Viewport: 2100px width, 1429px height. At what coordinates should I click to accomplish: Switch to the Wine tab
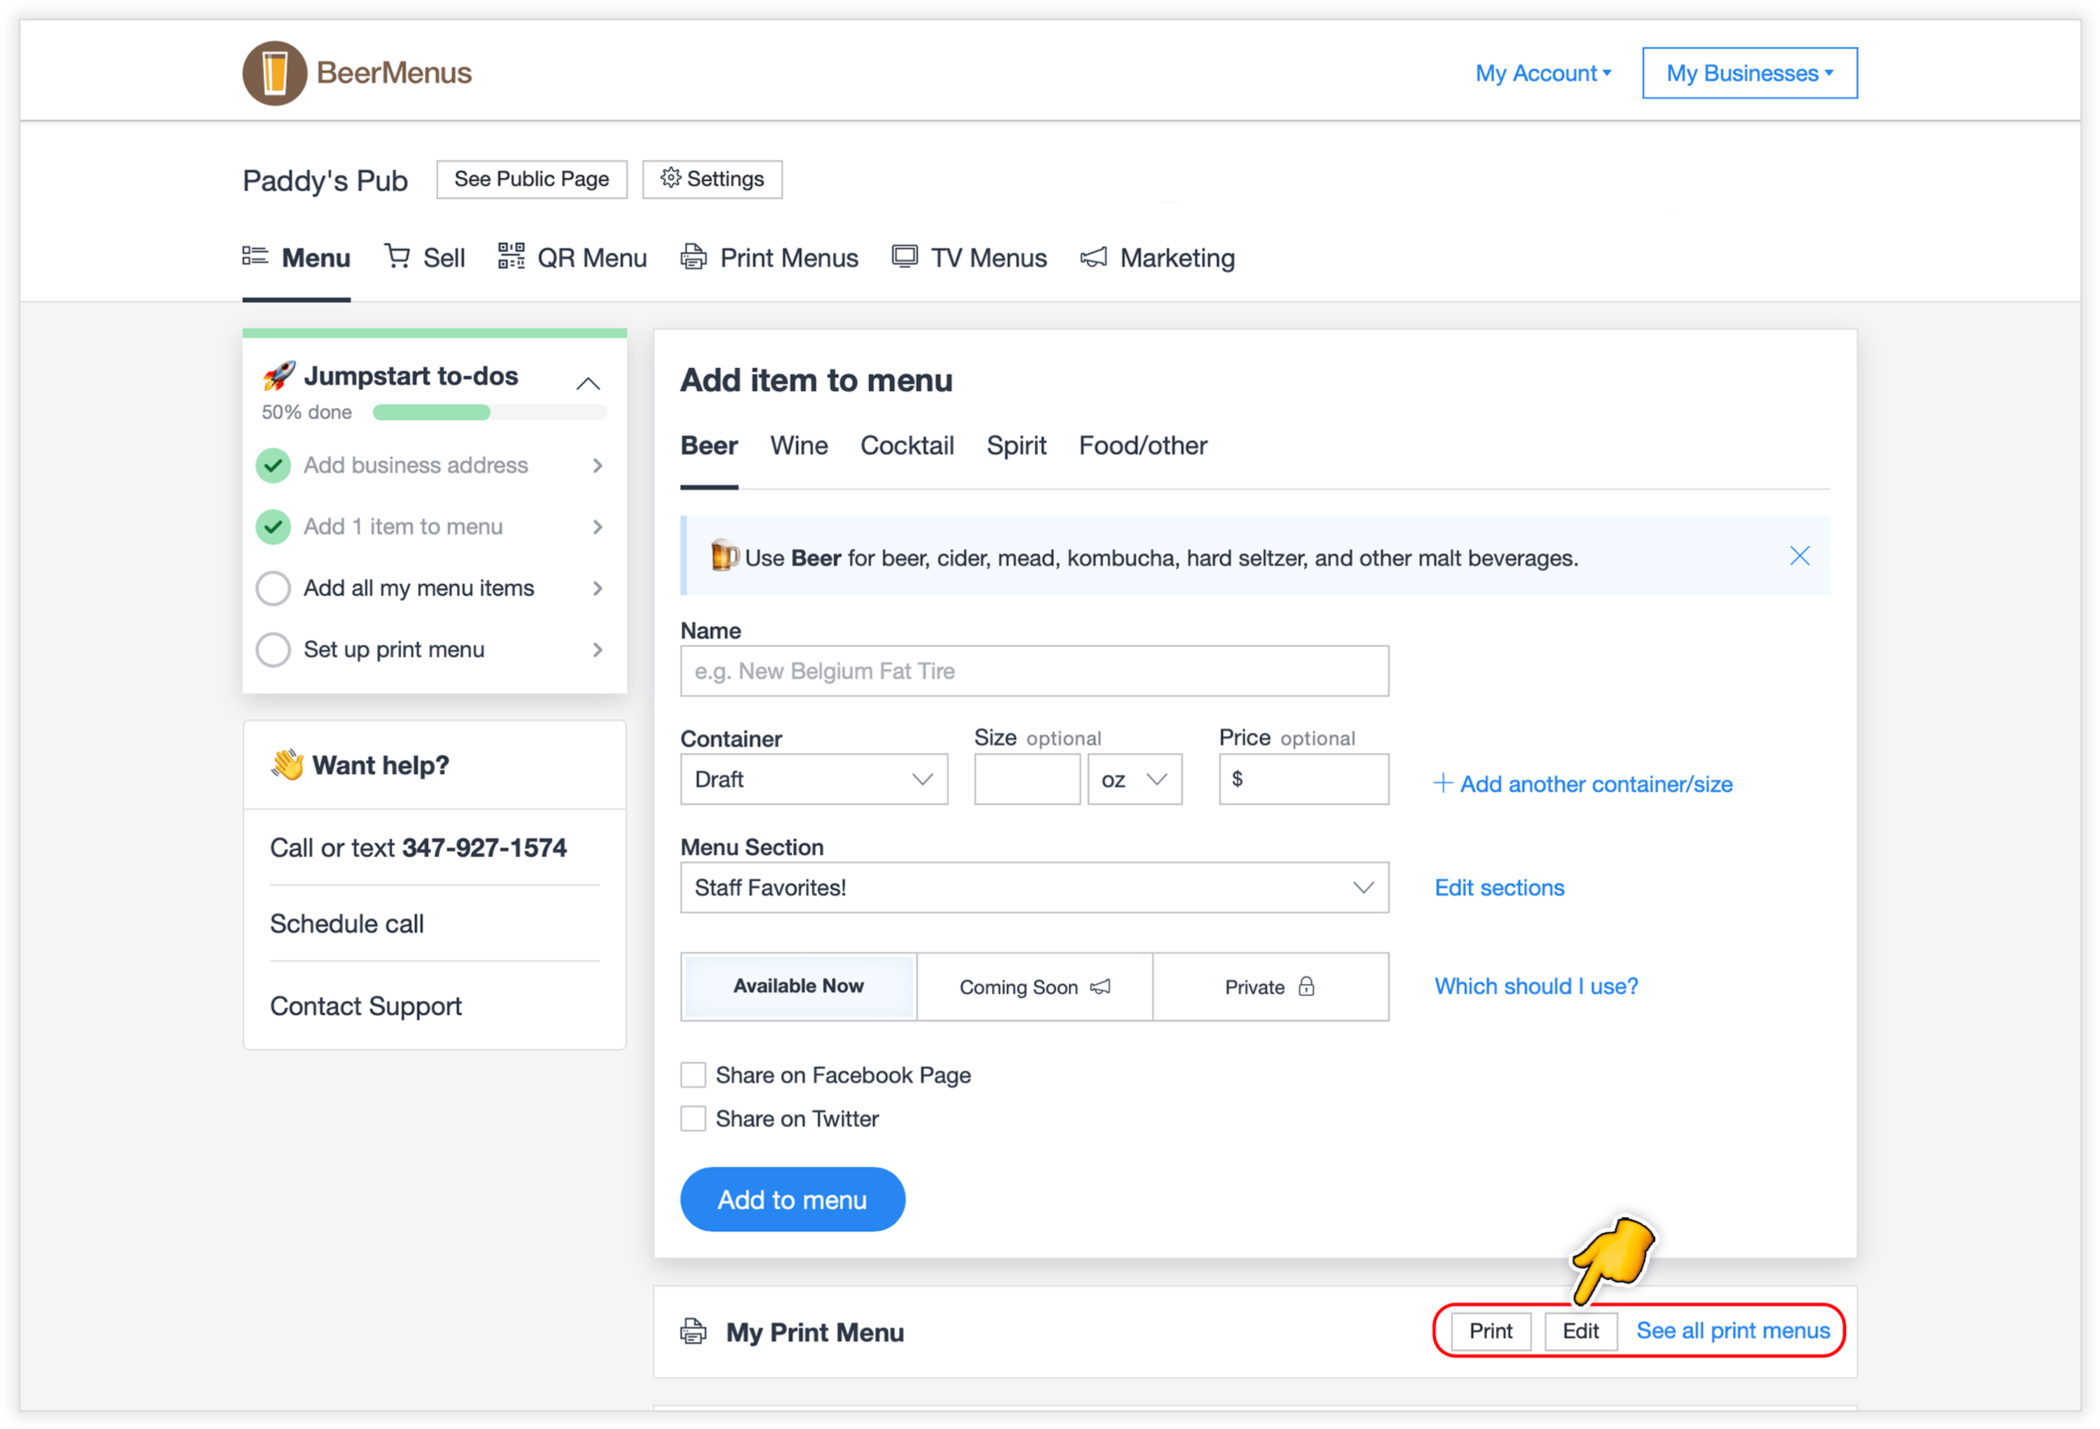798,446
